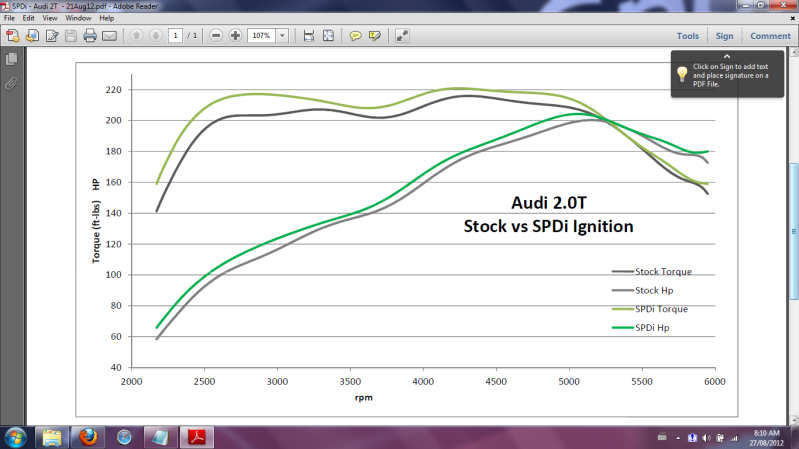This screenshot has width=799, height=449.
Task: Click the page number input field
Action: point(175,36)
